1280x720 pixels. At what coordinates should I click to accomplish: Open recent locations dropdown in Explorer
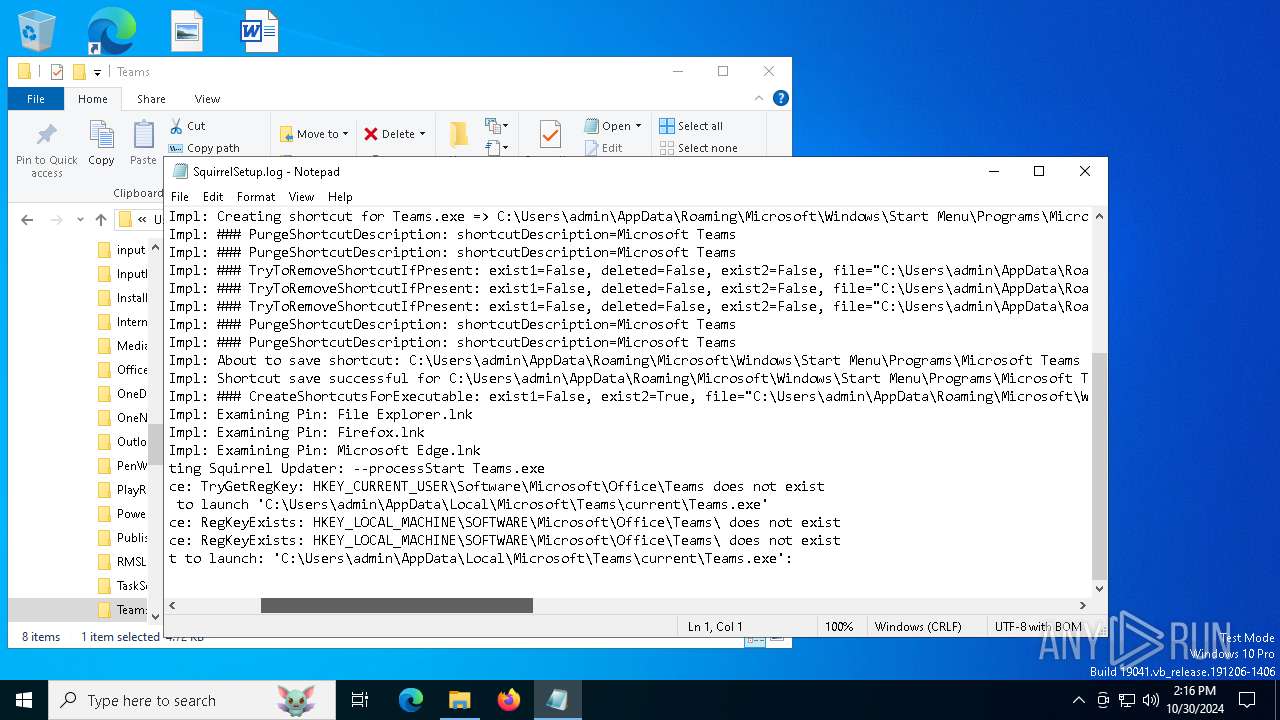(79, 220)
